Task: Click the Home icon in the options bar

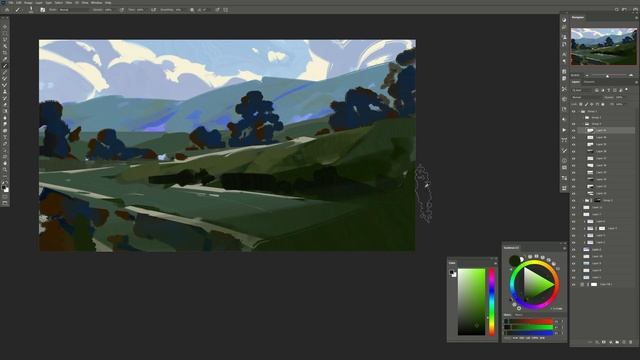Action: [x=7, y=10]
